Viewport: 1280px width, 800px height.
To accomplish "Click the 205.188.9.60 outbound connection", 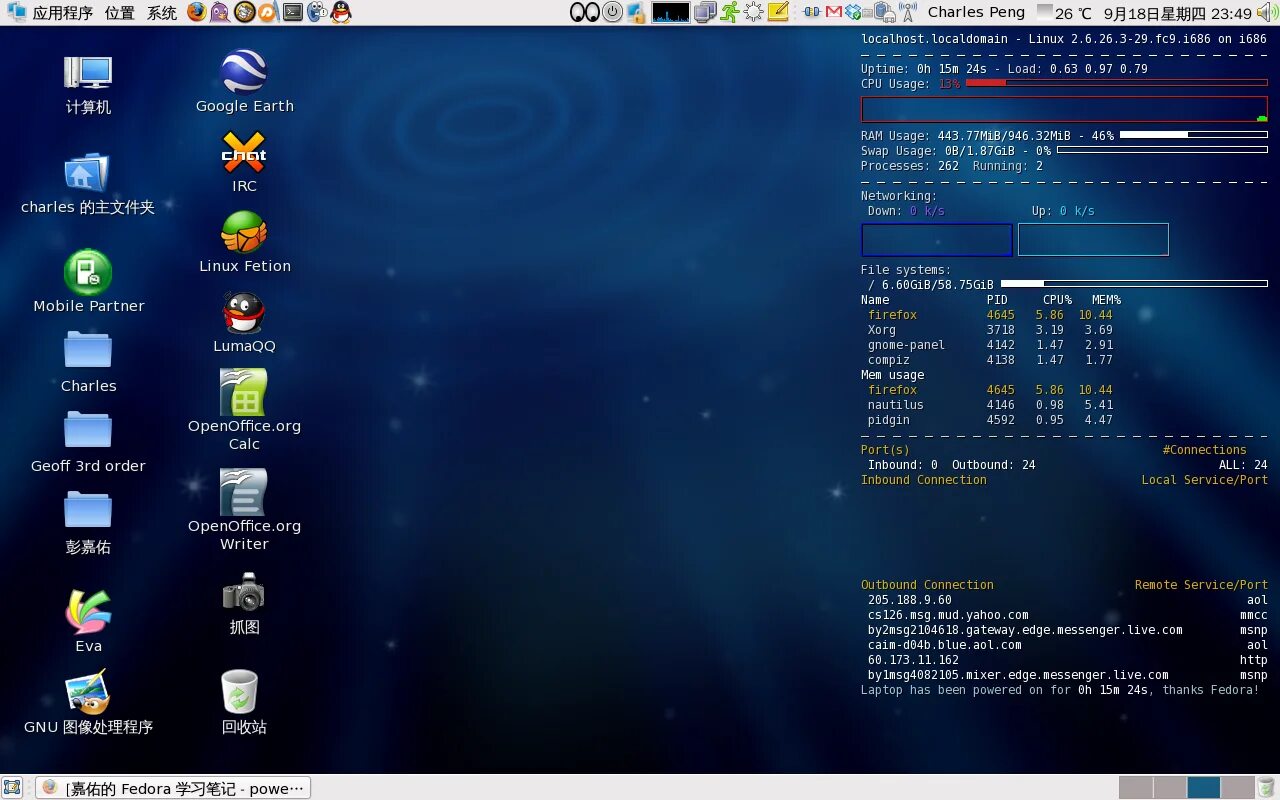I will click(910, 600).
